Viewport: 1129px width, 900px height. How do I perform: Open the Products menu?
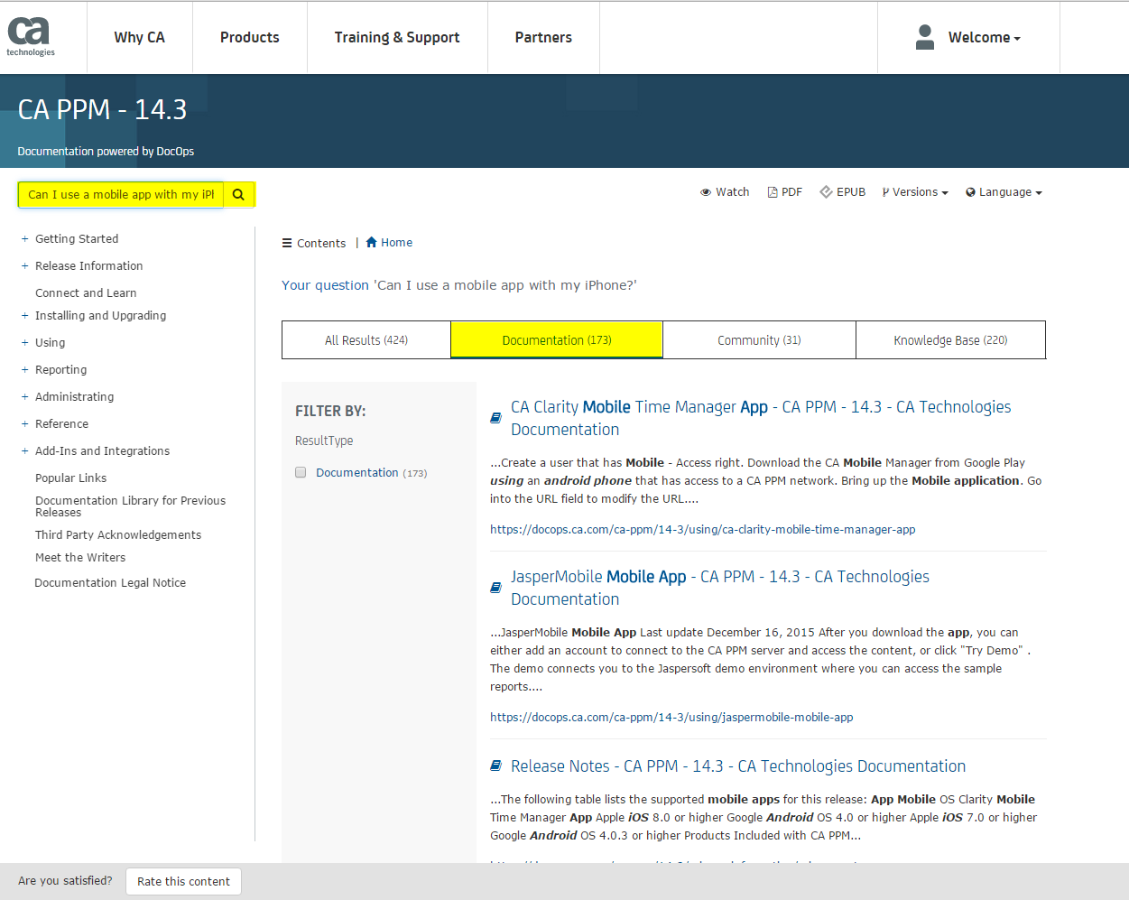(250, 37)
